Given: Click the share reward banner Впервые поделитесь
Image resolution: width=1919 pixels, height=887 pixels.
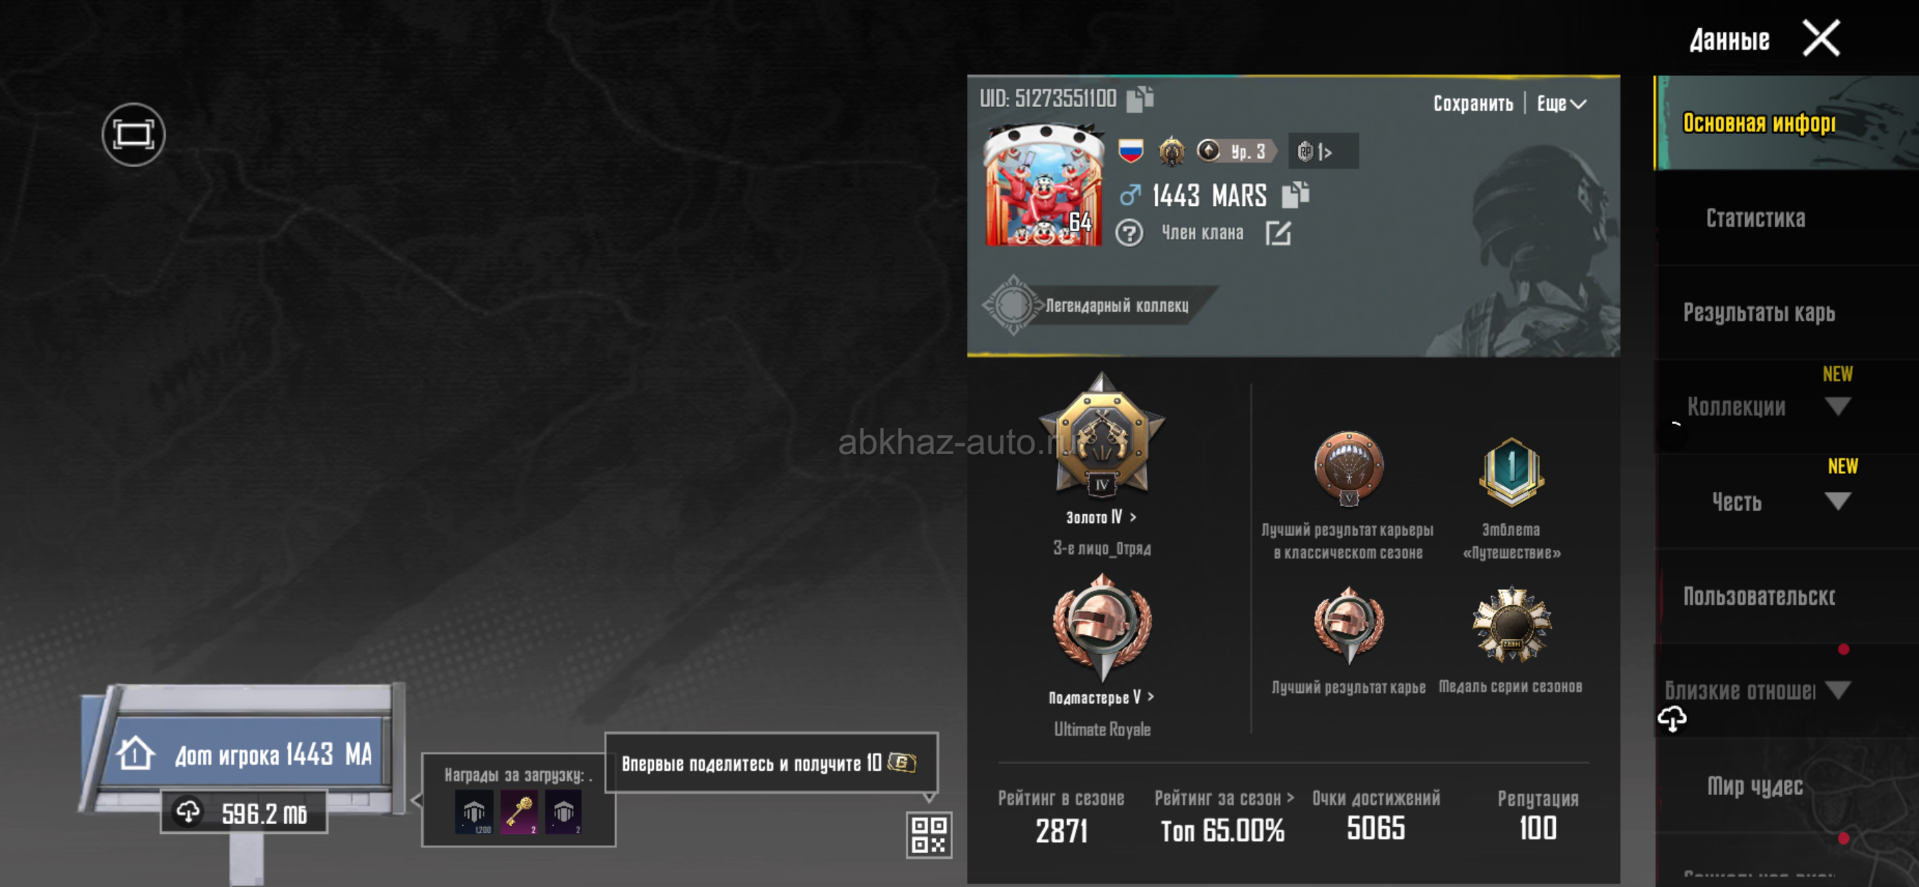Looking at the screenshot, I should (771, 763).
